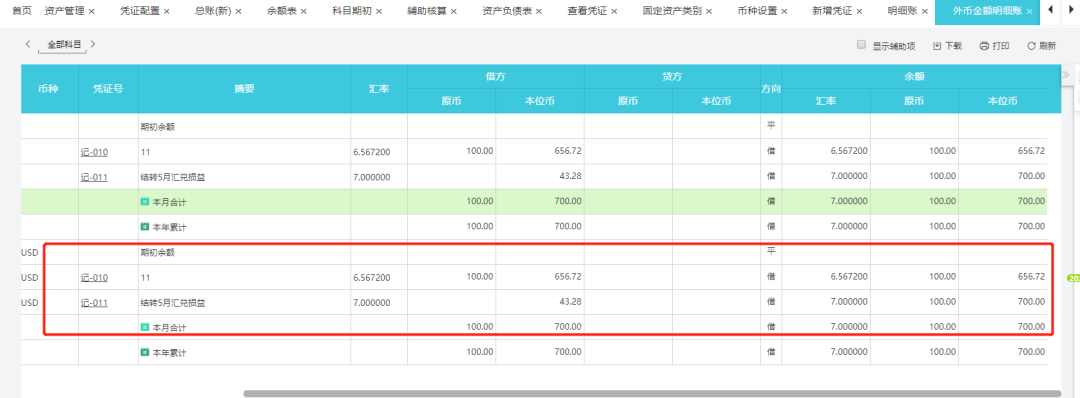The width and height of the screenshot is (1080, 398).
Task: Click the print icon
Action: 984,46
